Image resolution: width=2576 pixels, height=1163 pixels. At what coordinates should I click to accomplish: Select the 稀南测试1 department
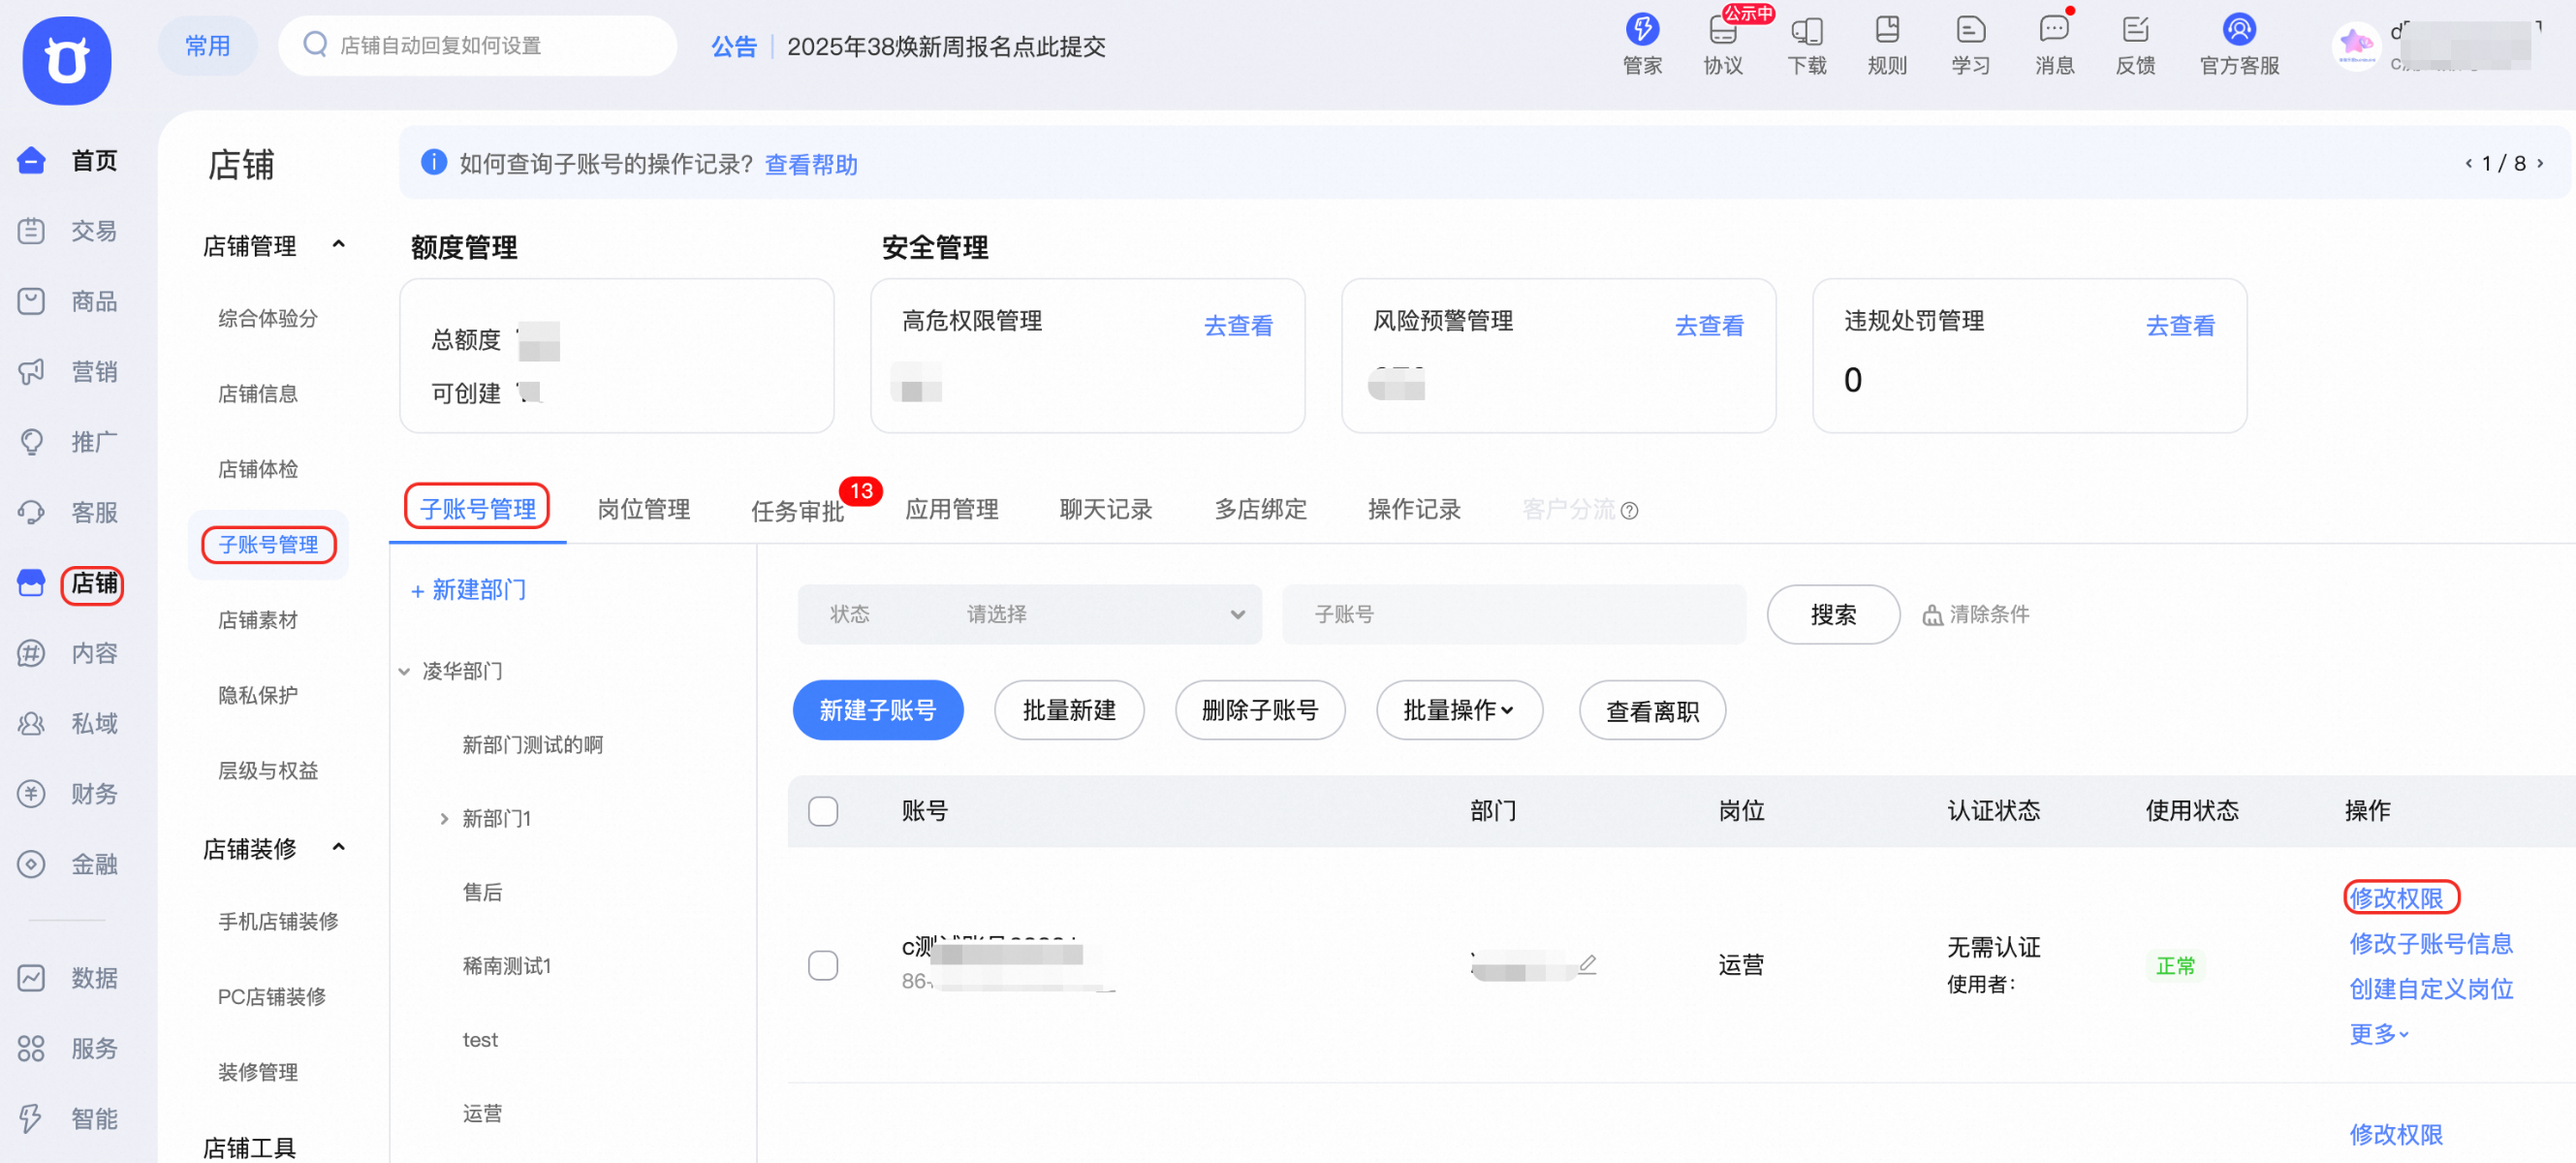coord(506,966)
